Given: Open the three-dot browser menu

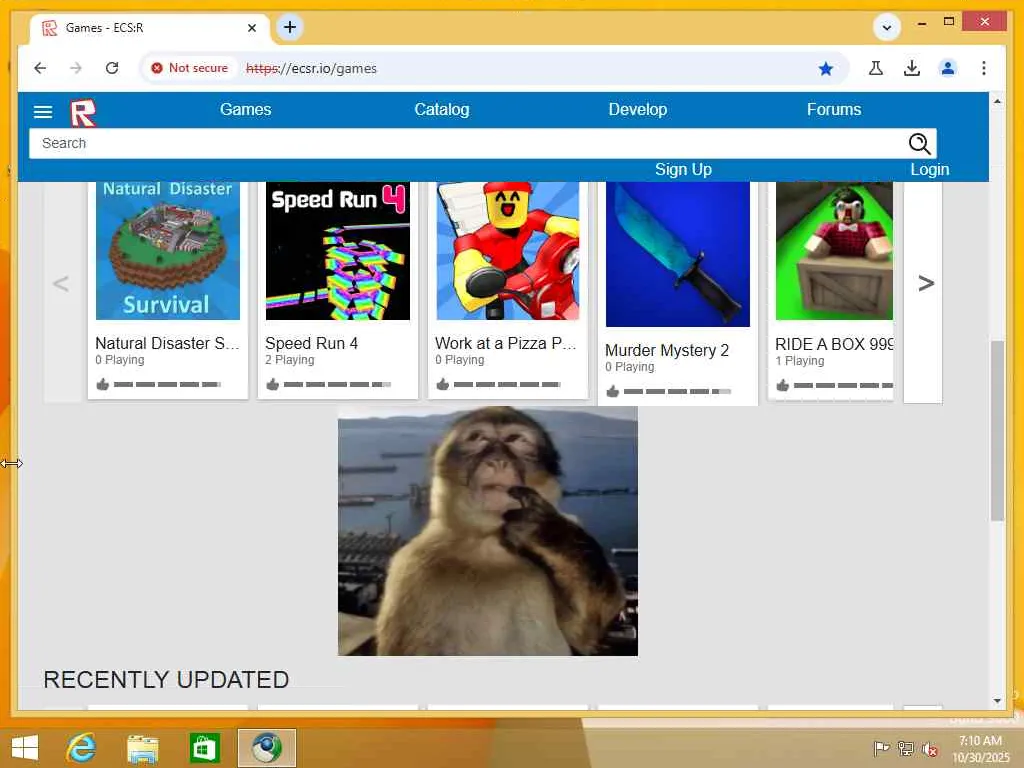Looking at the screenshot, I should (984, 68).
